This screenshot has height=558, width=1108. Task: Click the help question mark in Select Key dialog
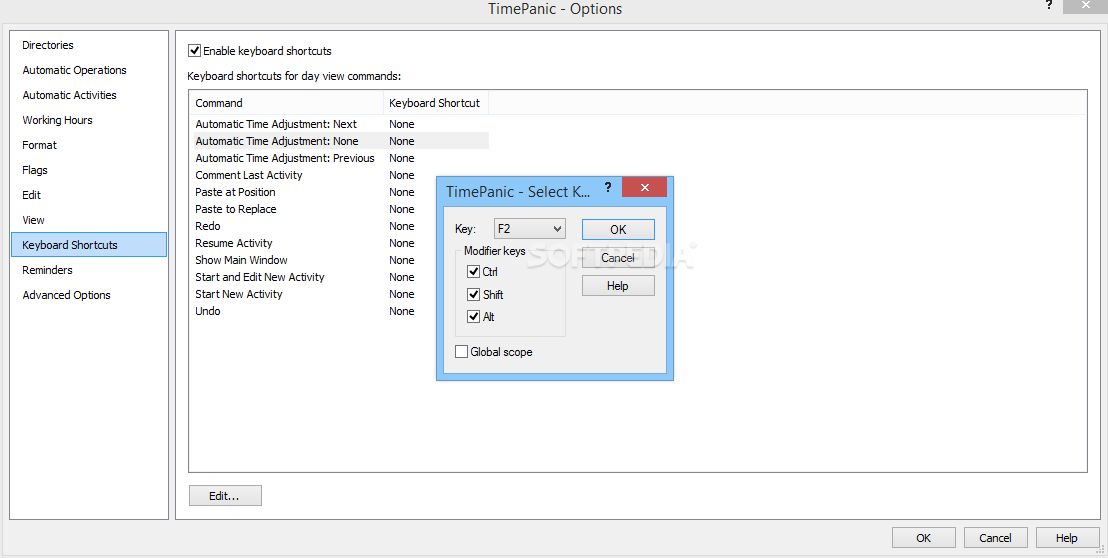608,188
